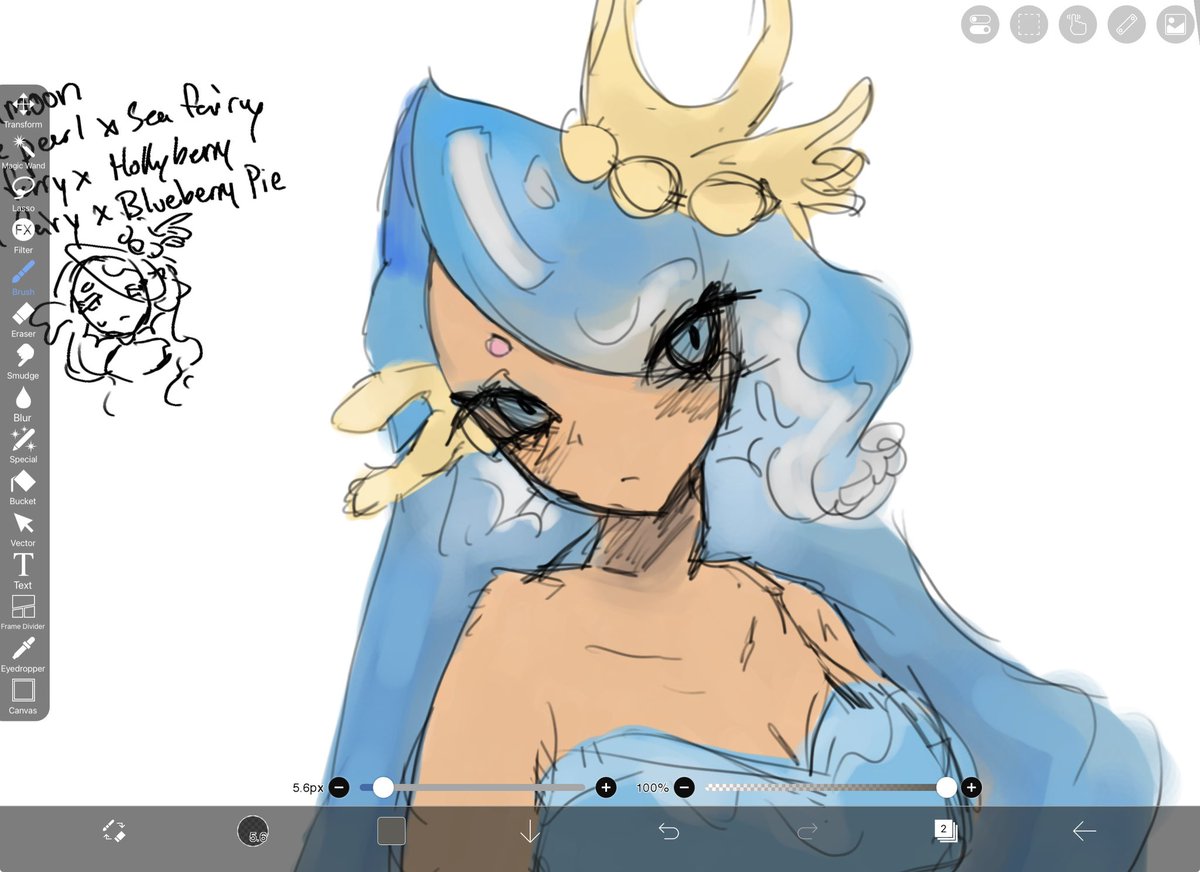Image resolution: width=1200 pixels, height=872 pixels.
Task: Select the Eraser tool
Action: pyautogui.click(x=23, y=320)
